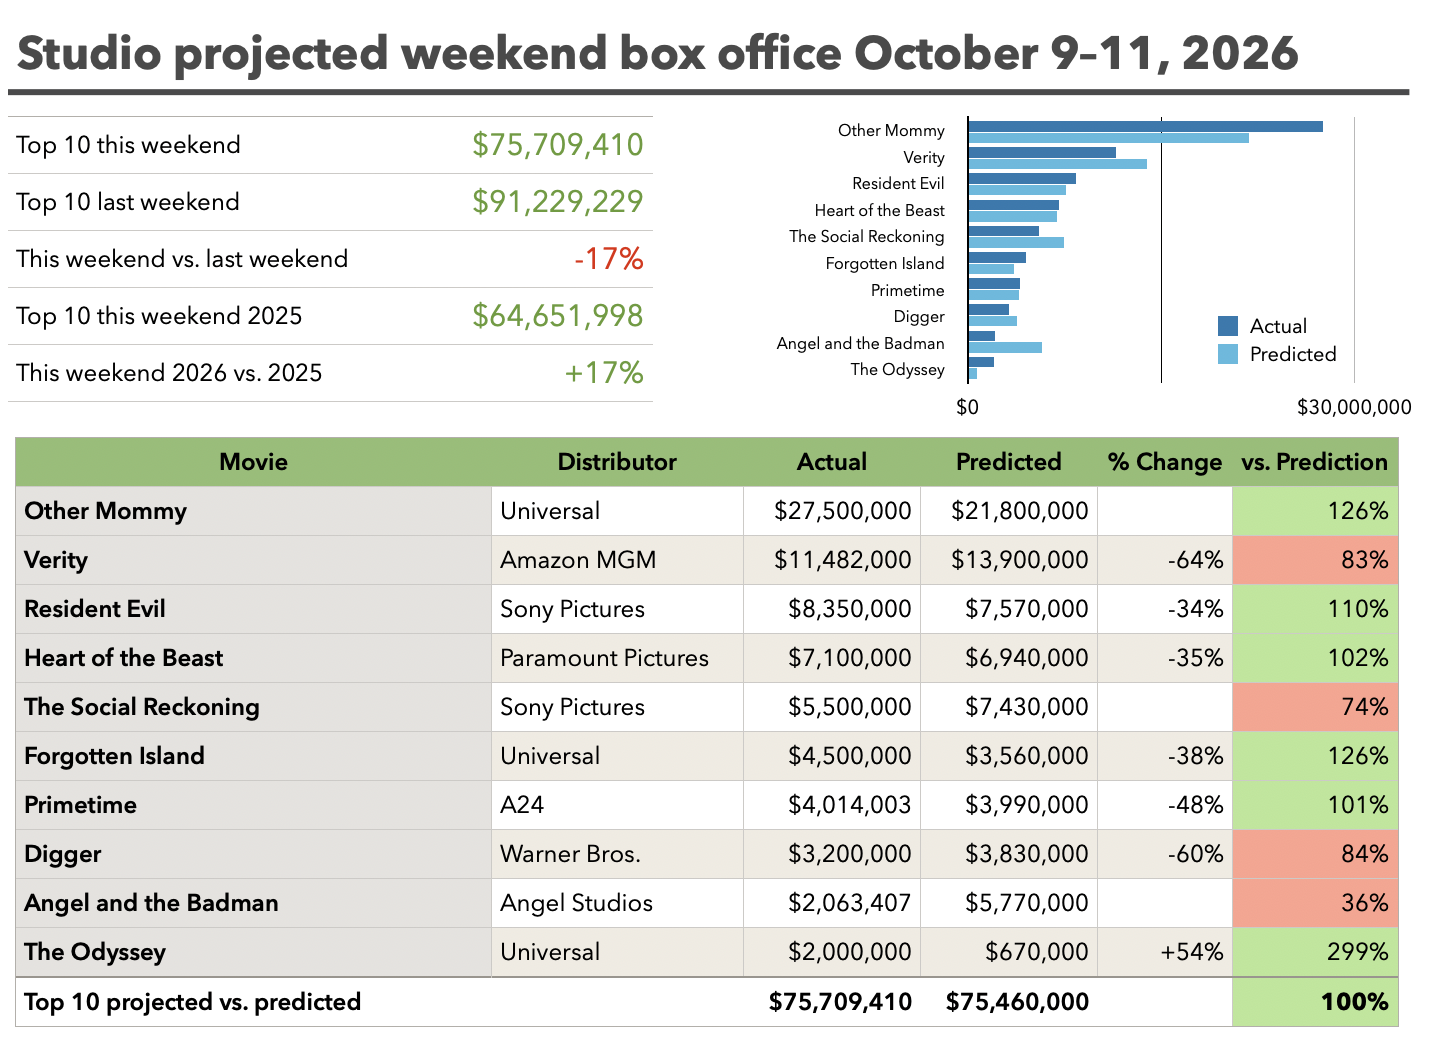Image resolution: width=1440 pixels, height=1040 pixels.
Task: Select the $75,460,000 predicted total
Action: (x=1017, y=1002)
